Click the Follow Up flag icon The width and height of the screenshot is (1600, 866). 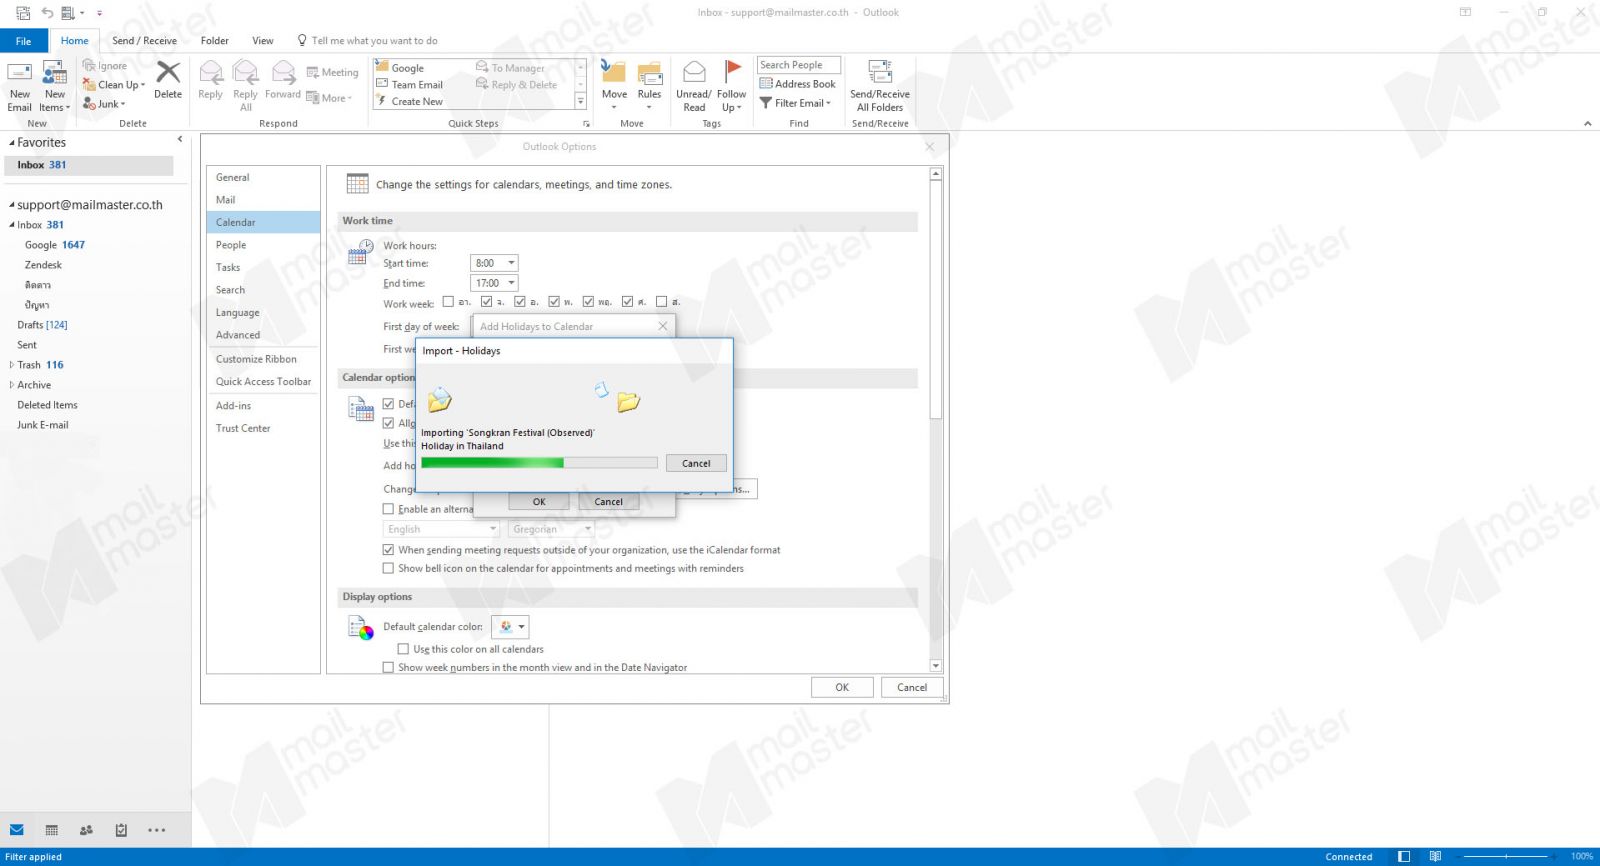[x=732, y=72]
